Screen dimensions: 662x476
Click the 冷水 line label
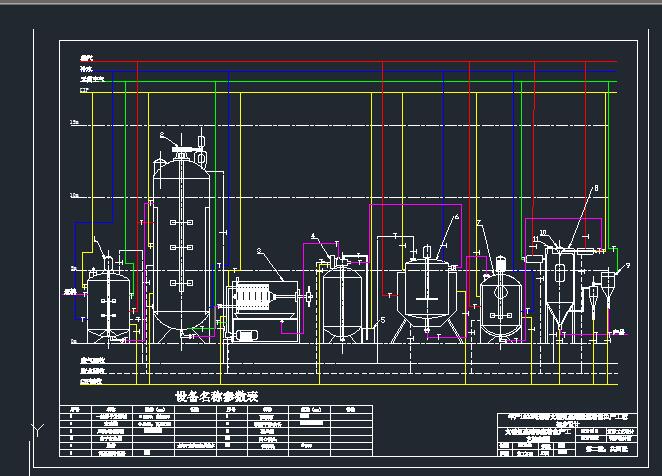[x=86, y=68]
